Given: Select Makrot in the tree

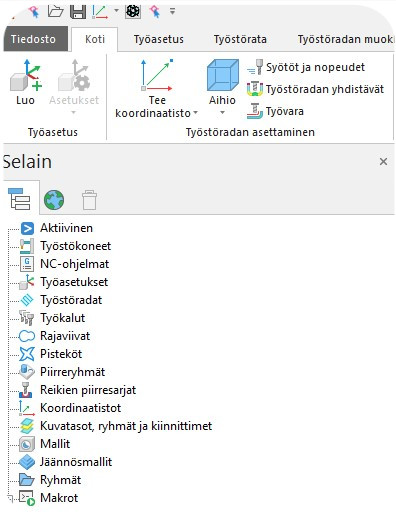Looking at the screenshot, I should tap(59, 498).
